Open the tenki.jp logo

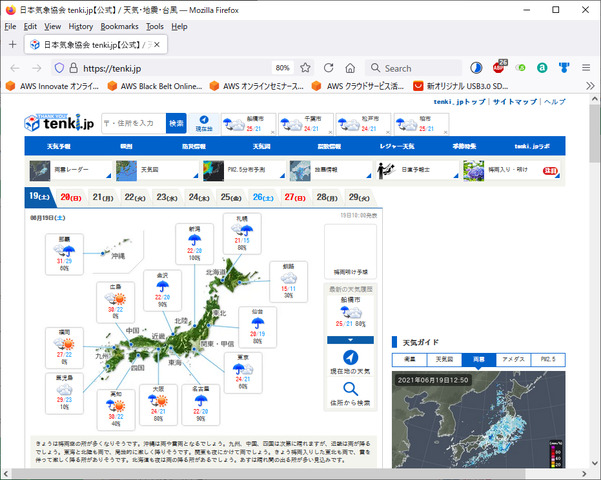click(60, 124)
